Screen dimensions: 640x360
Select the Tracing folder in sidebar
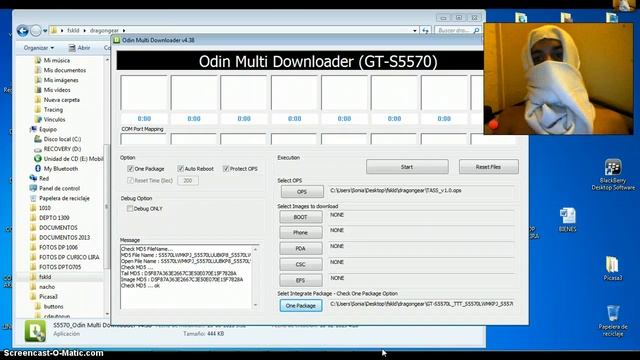(x=53, y=110)
